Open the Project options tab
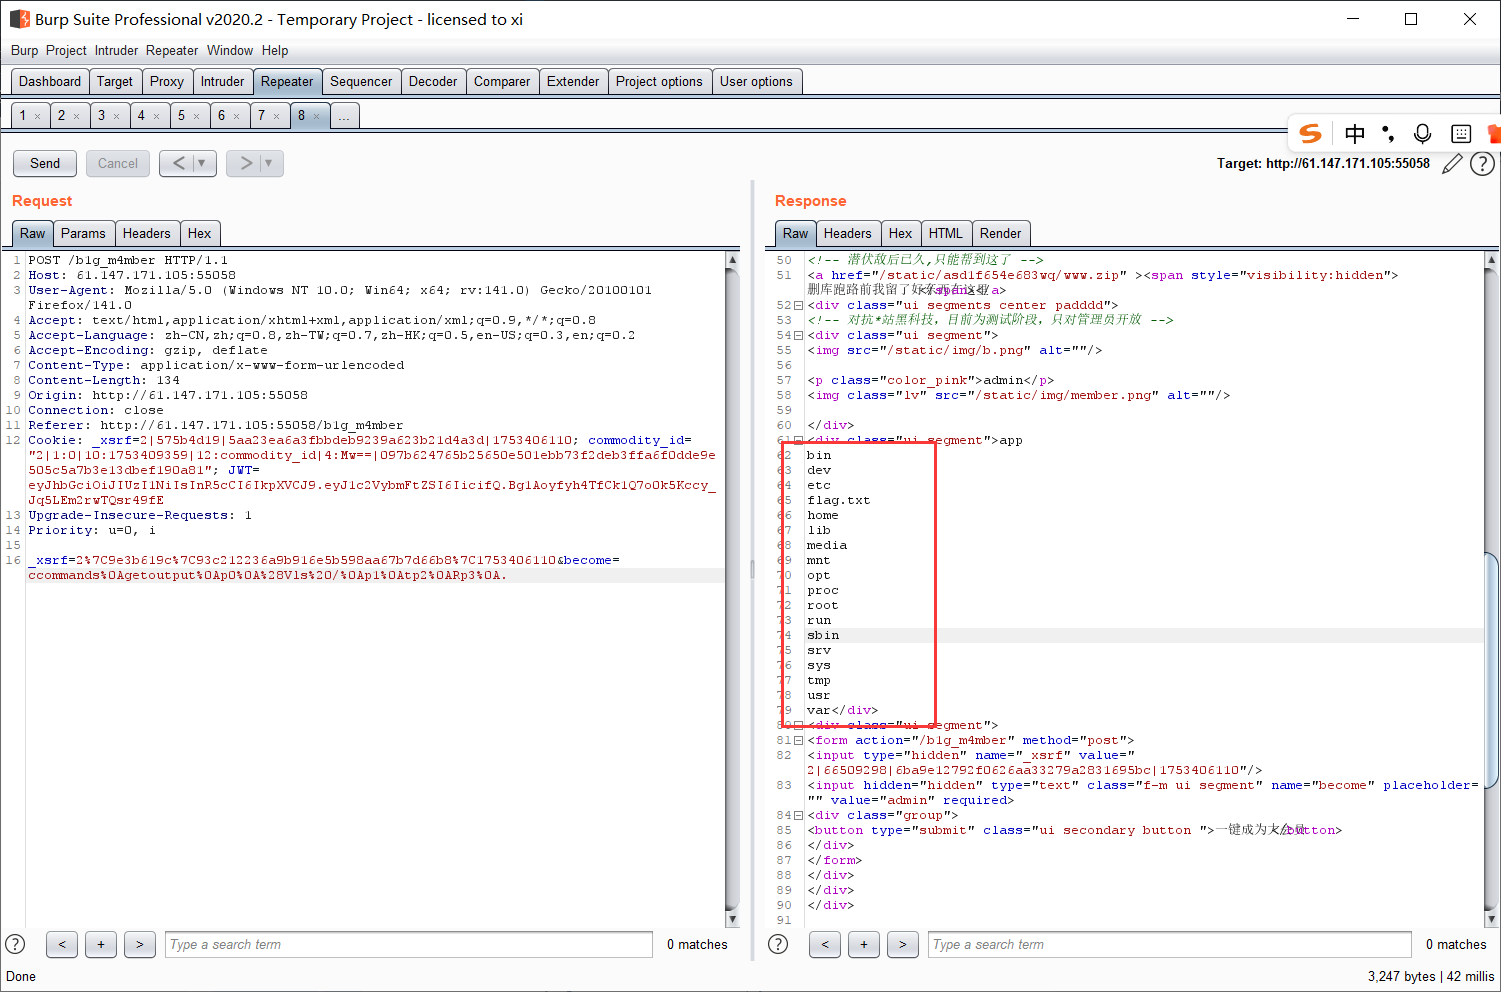The image size is (1501, 992). pos(659,82)
